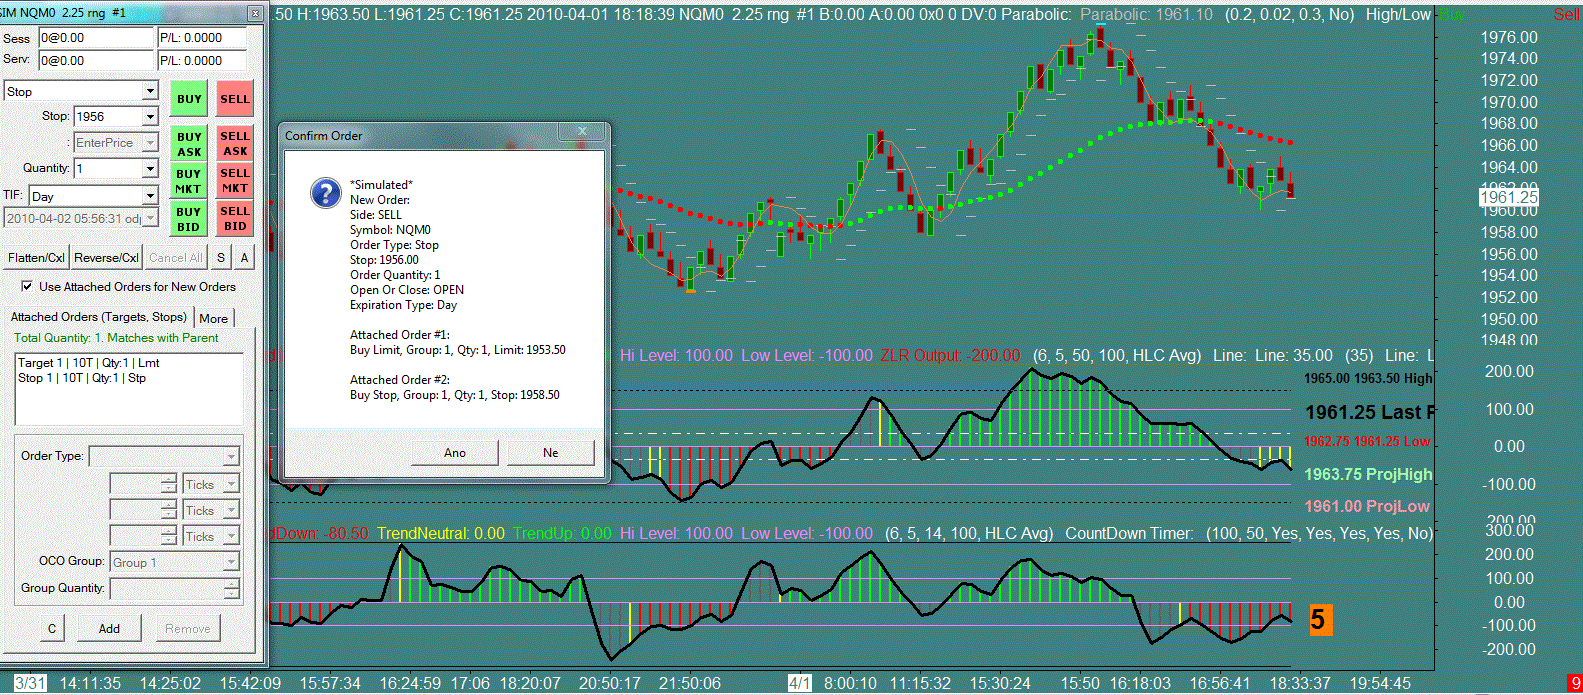The width and height of the screenshot is (1583, 695).
Task: Click the 1961.25 current price label
Action: (x=1509, y=197)
